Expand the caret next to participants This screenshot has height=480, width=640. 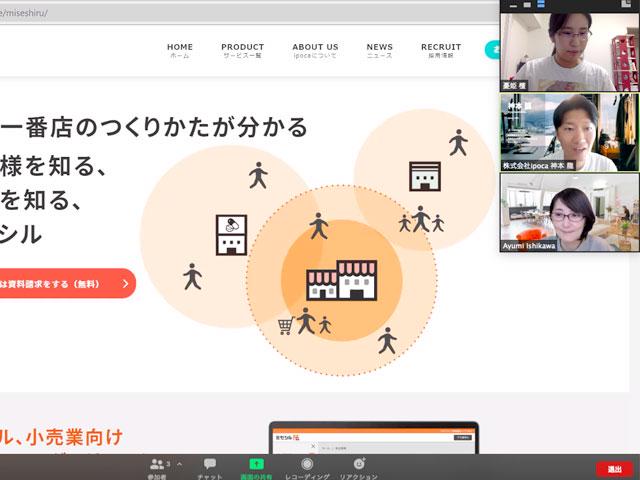coord(179,464)
